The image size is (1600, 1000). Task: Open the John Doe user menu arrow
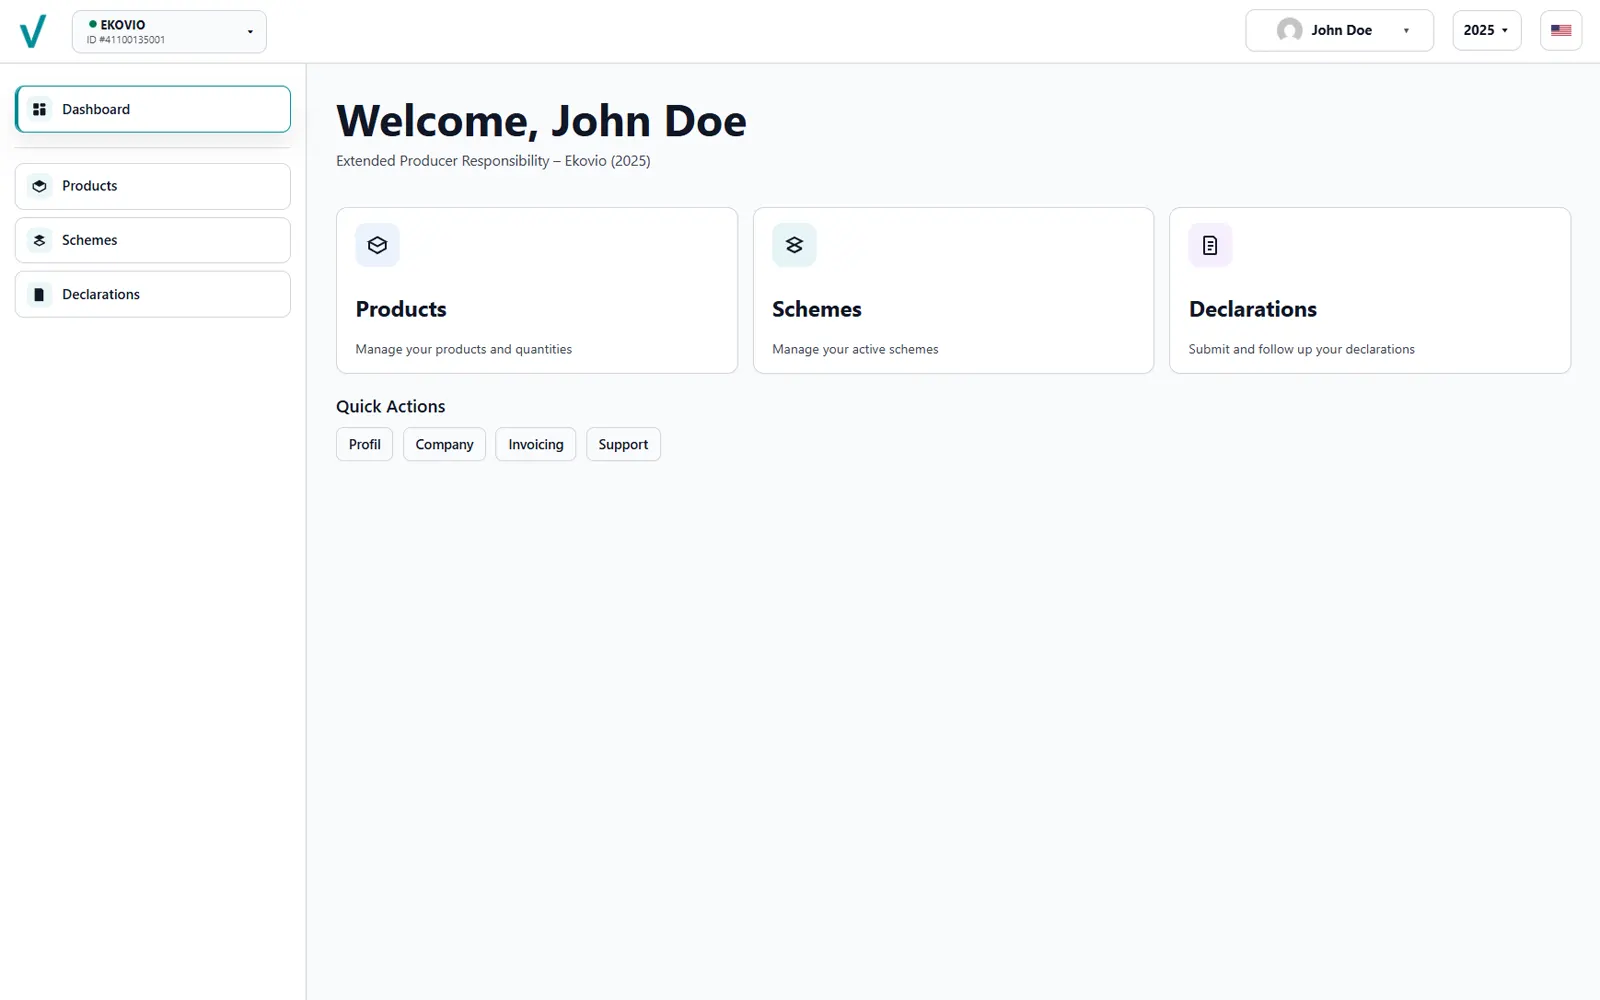1406,31
